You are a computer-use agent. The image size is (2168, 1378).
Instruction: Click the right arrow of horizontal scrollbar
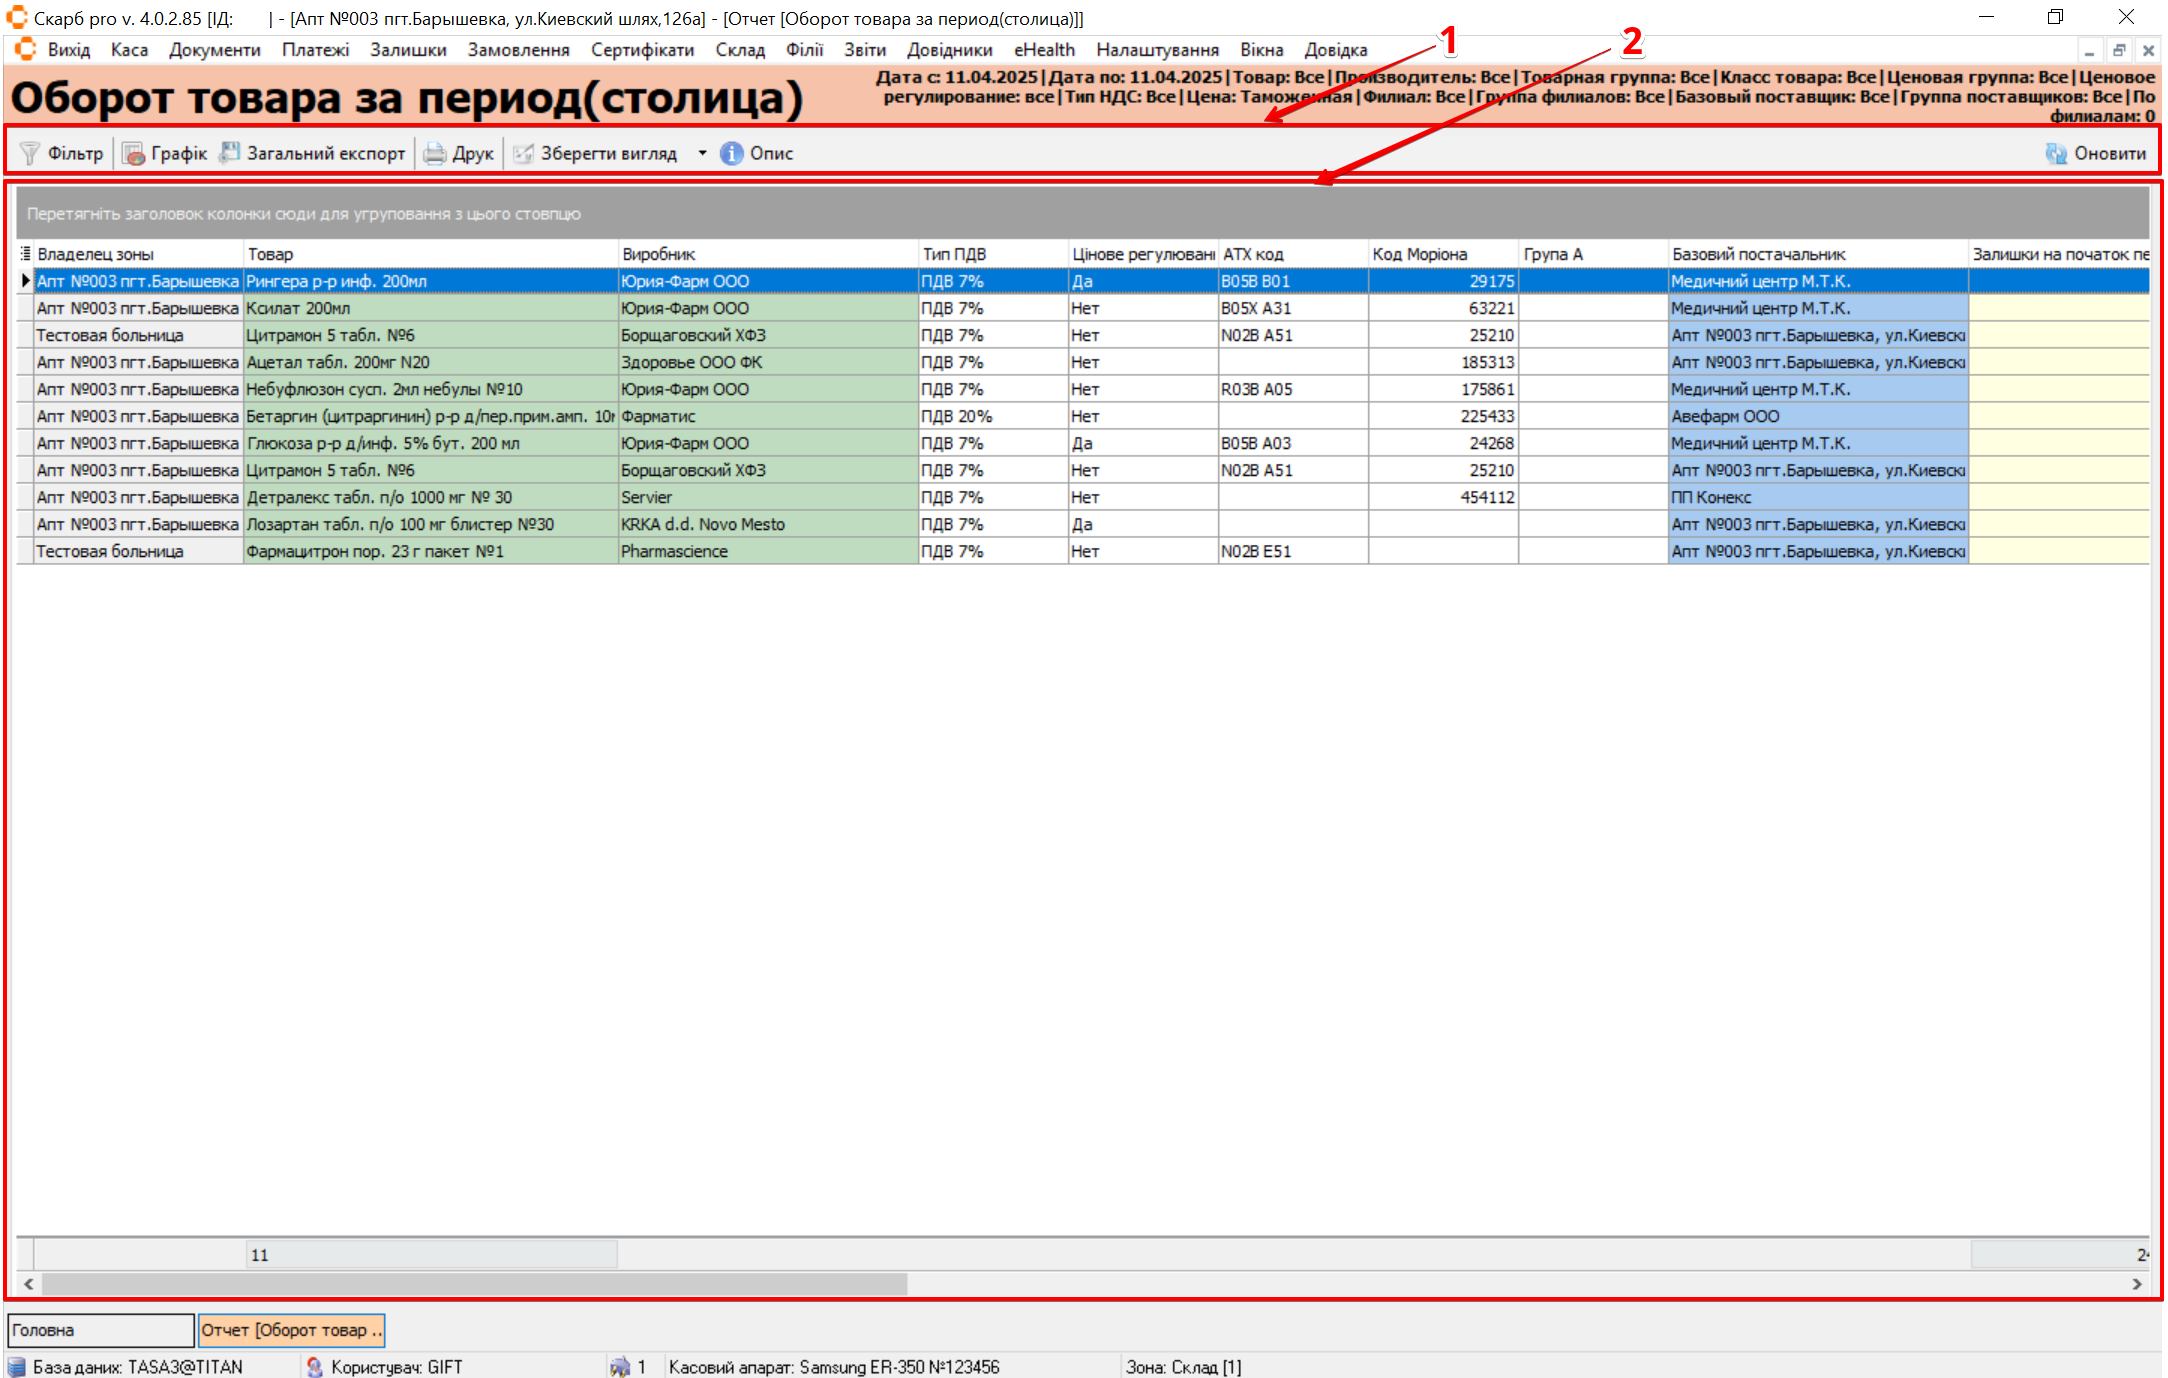pos(2137,1284)
